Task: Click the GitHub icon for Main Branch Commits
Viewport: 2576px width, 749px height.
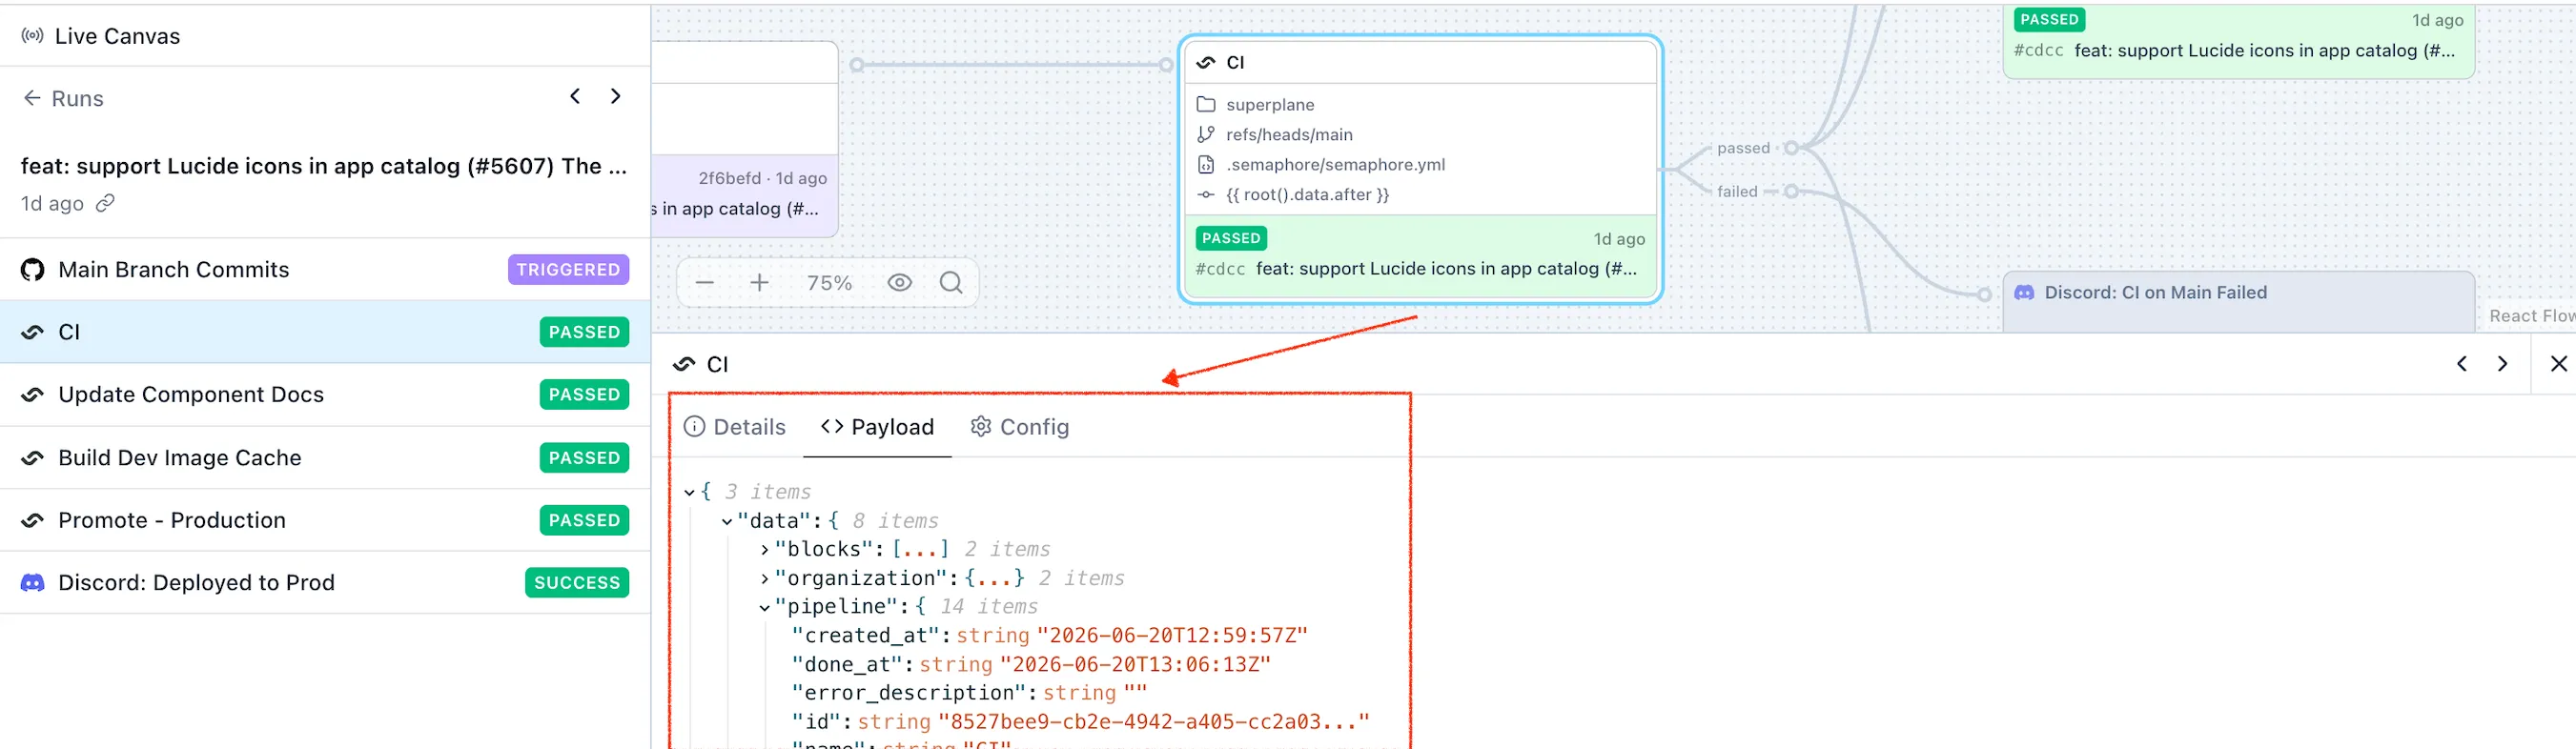Action: (33, 270)
